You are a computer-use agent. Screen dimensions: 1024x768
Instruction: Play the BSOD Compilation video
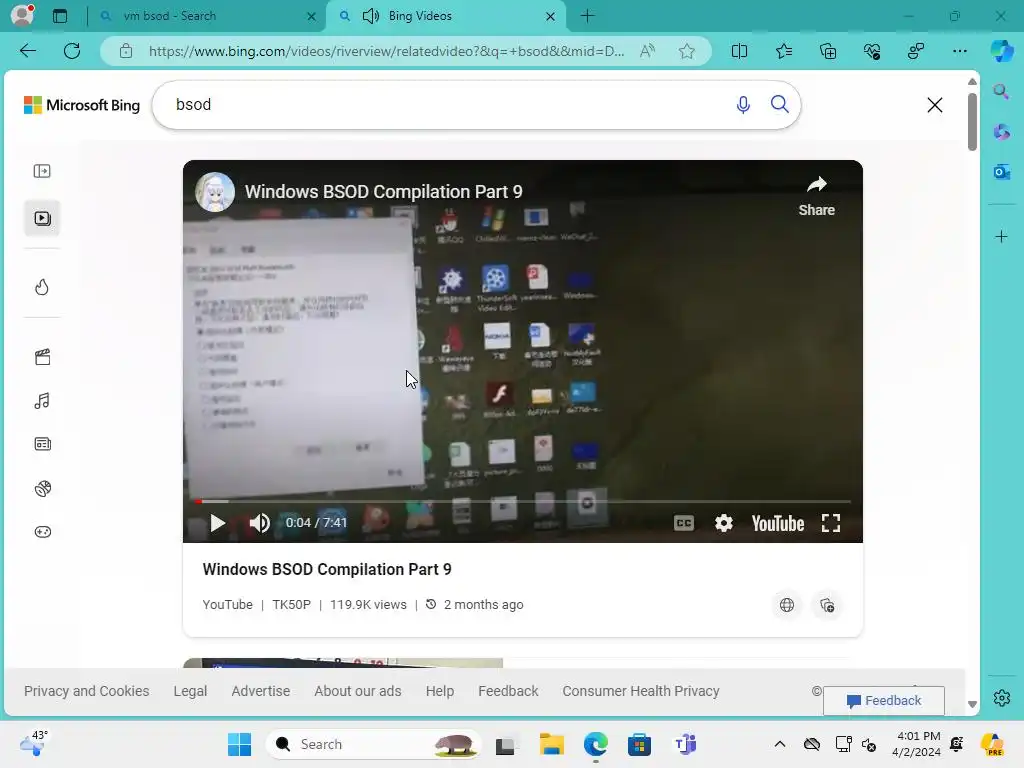point(217,523)
